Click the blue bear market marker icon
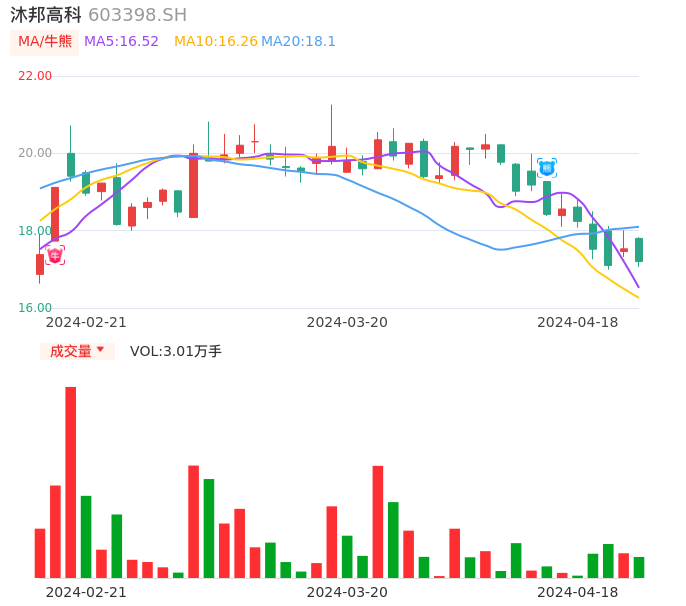The image size is (686, 606). (x=546, y=168)
